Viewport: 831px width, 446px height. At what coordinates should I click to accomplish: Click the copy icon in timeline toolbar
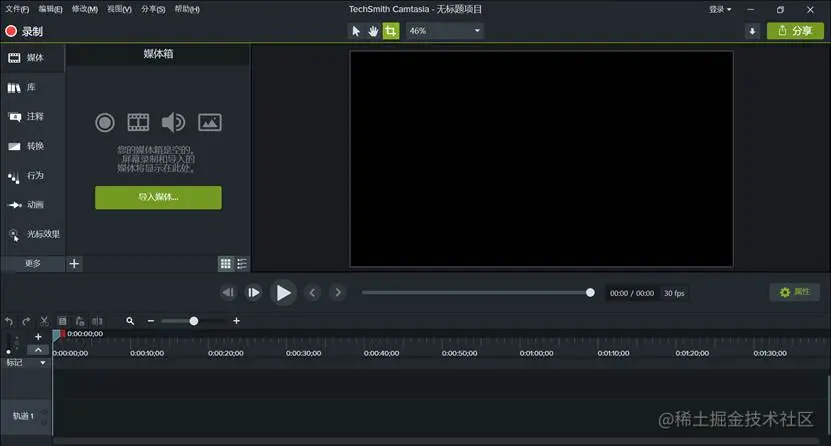click(x=62, y=321)
